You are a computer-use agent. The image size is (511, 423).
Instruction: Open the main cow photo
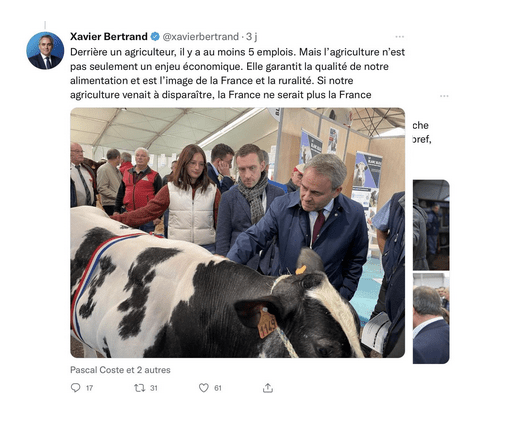237,232
